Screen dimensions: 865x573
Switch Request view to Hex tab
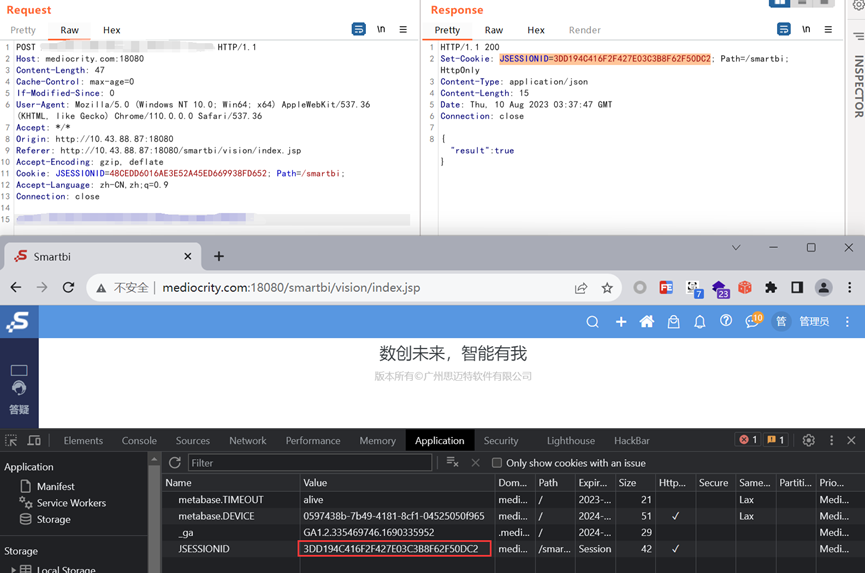[x=111, y=30]
